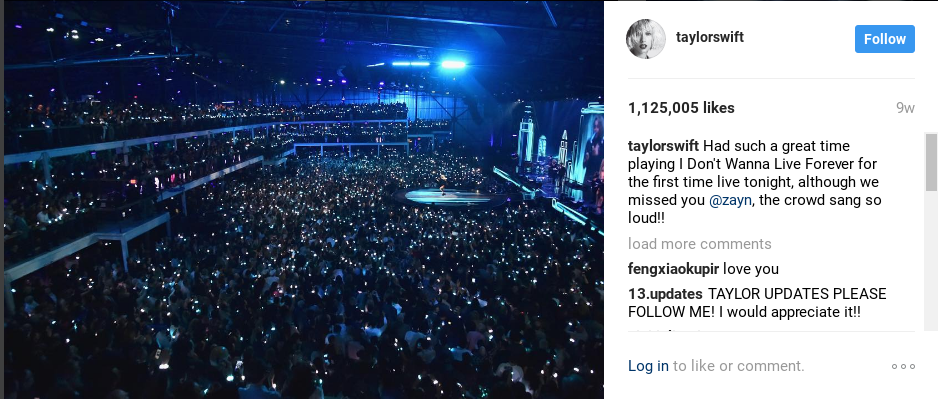This screenshot has height=399, width=938.
Task: Click the 'to like or comment' text
Action: click(738, 366)
